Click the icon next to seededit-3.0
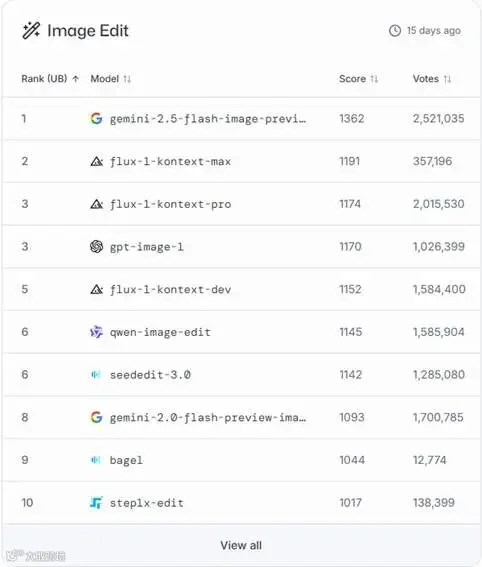Image resolution: width=482 pixels, height=567 pixels. tap(96, 375)
